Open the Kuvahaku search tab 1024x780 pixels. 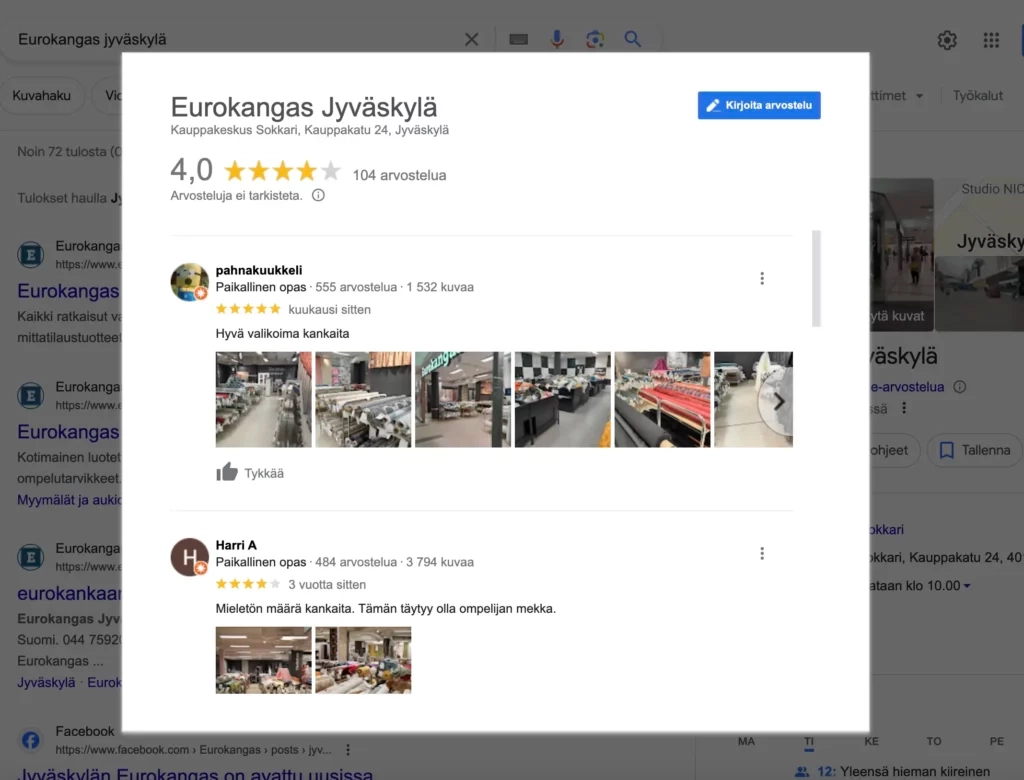click(x=42, y=95)
